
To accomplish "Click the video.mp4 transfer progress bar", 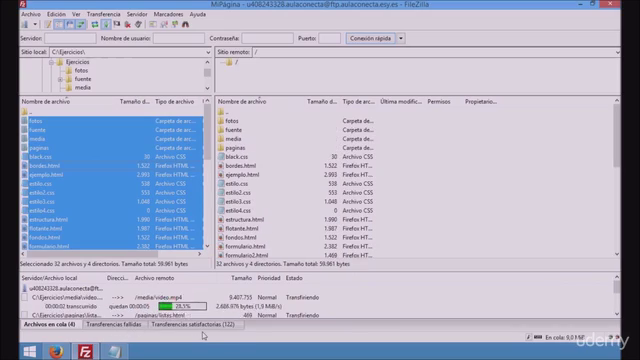I will (182, 306).
